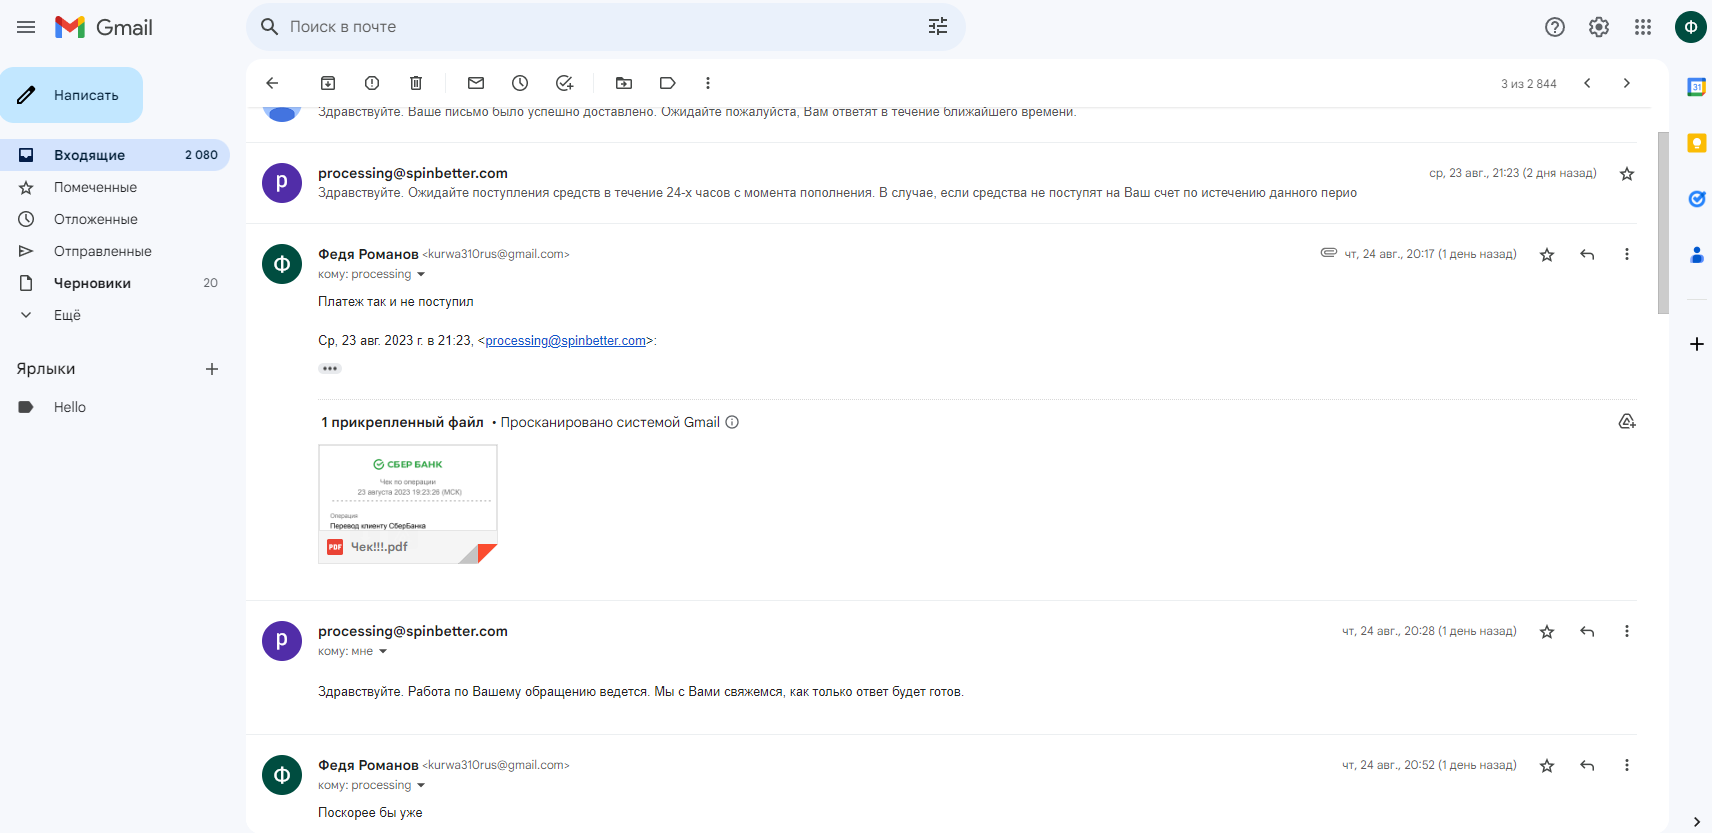1712x833 pixels.
Task: Archive the open conversation
Action: coord(328,83)
